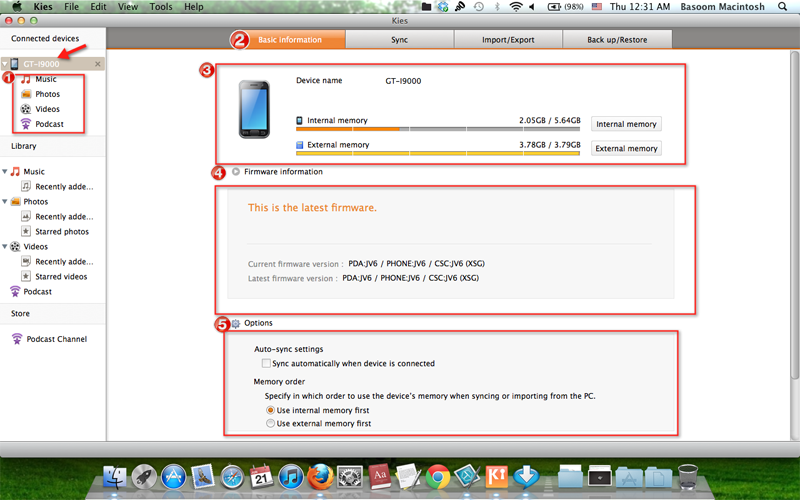
Task: Open Finder from the Dock
Action: 115,478
